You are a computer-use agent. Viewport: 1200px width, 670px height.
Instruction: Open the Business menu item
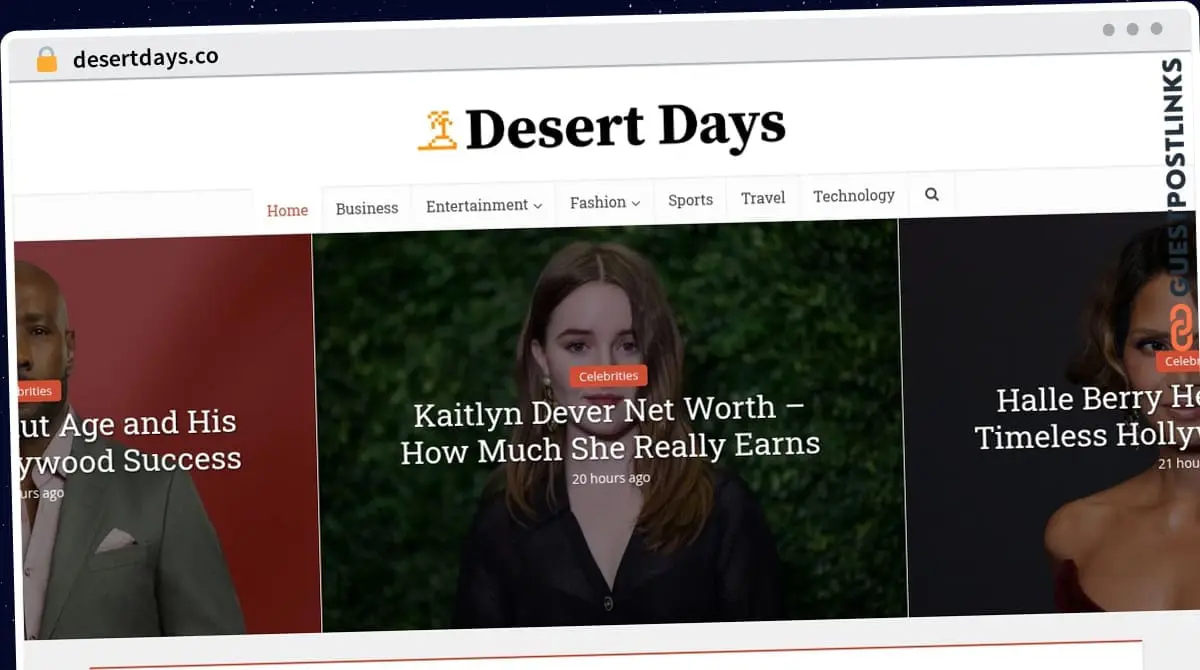367,208
